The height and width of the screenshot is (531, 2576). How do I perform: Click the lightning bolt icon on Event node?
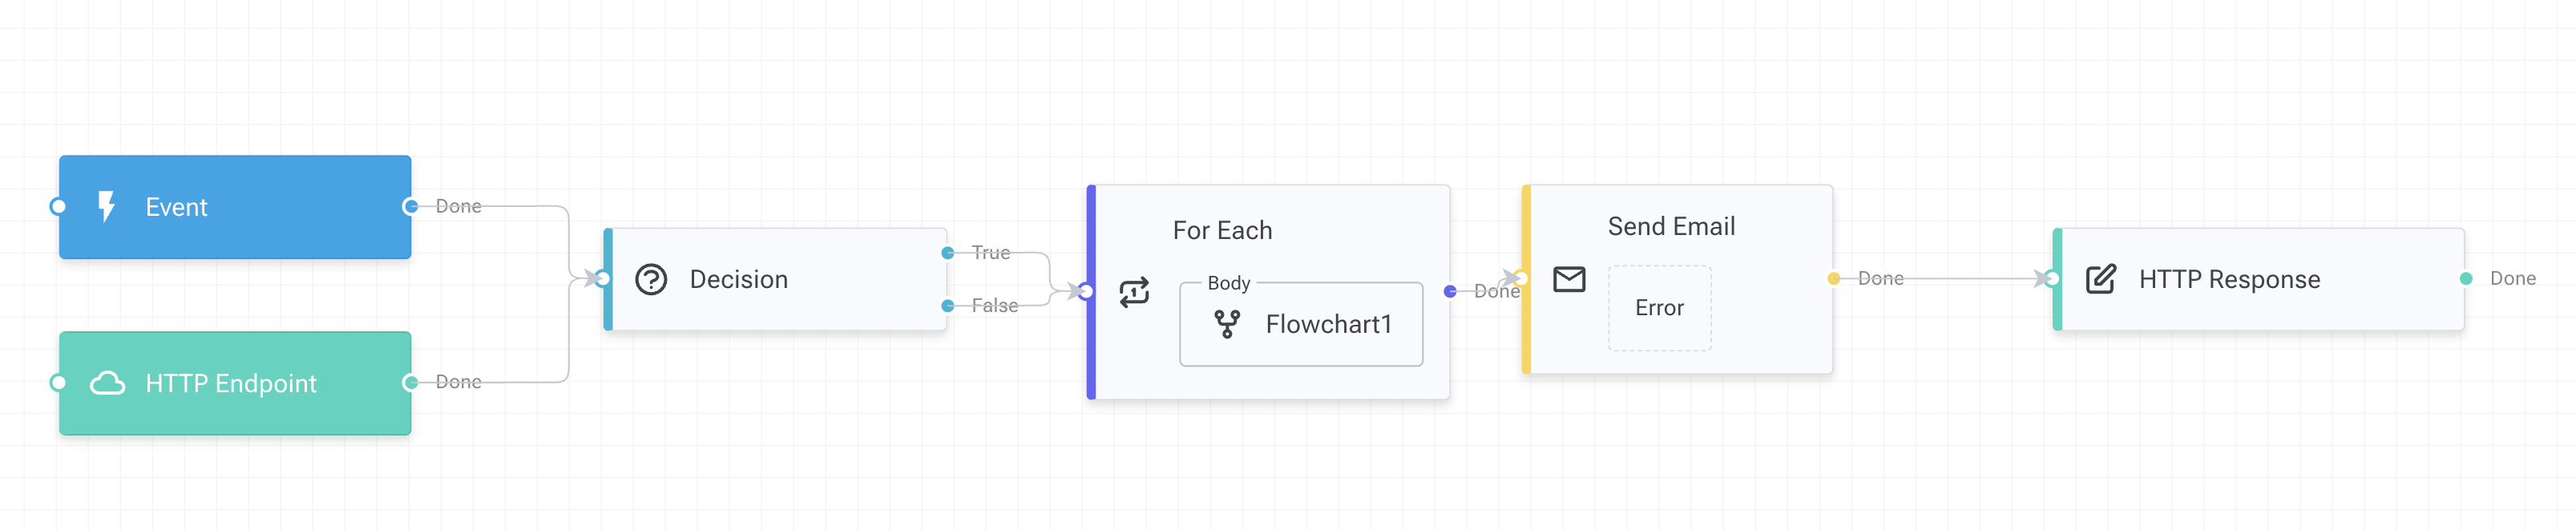(x=106, y=206)
